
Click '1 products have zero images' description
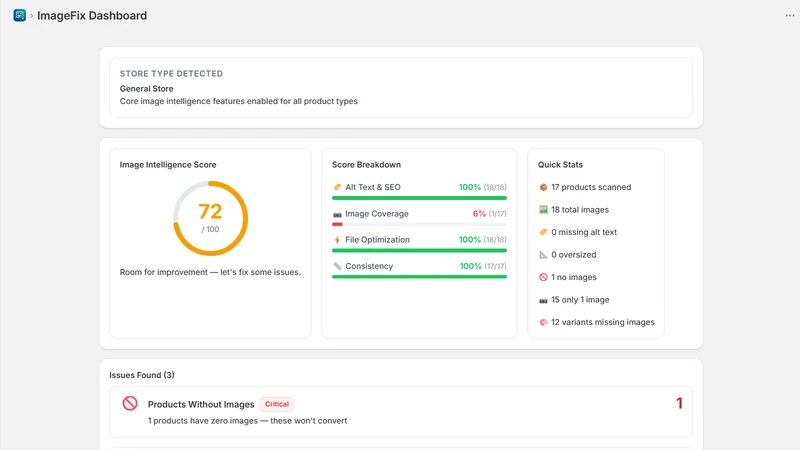click(x=247, y=421)
